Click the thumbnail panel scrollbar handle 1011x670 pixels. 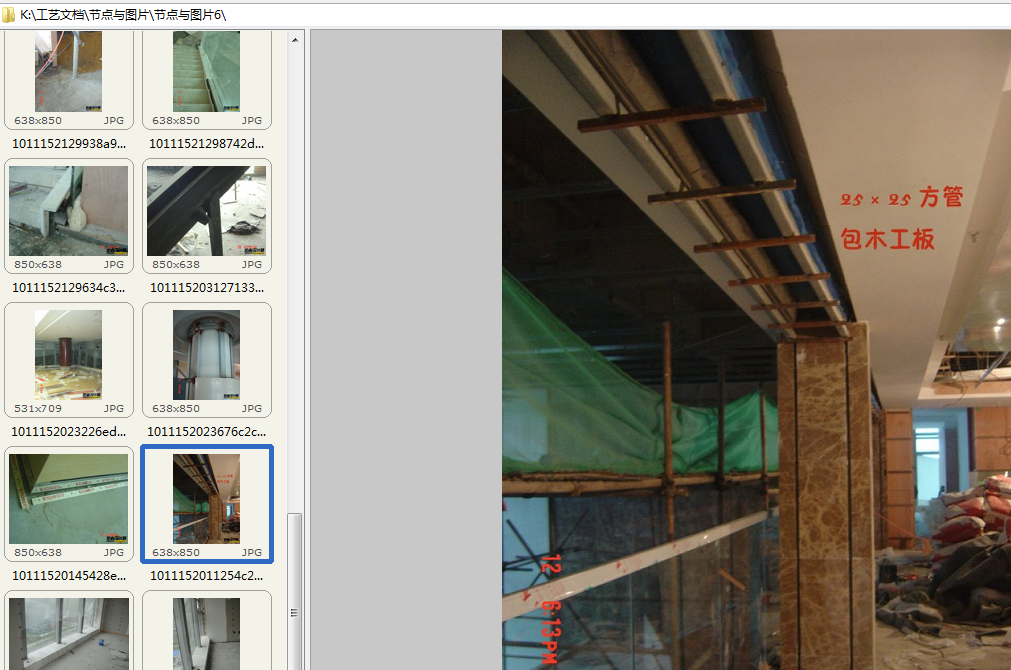295,590
